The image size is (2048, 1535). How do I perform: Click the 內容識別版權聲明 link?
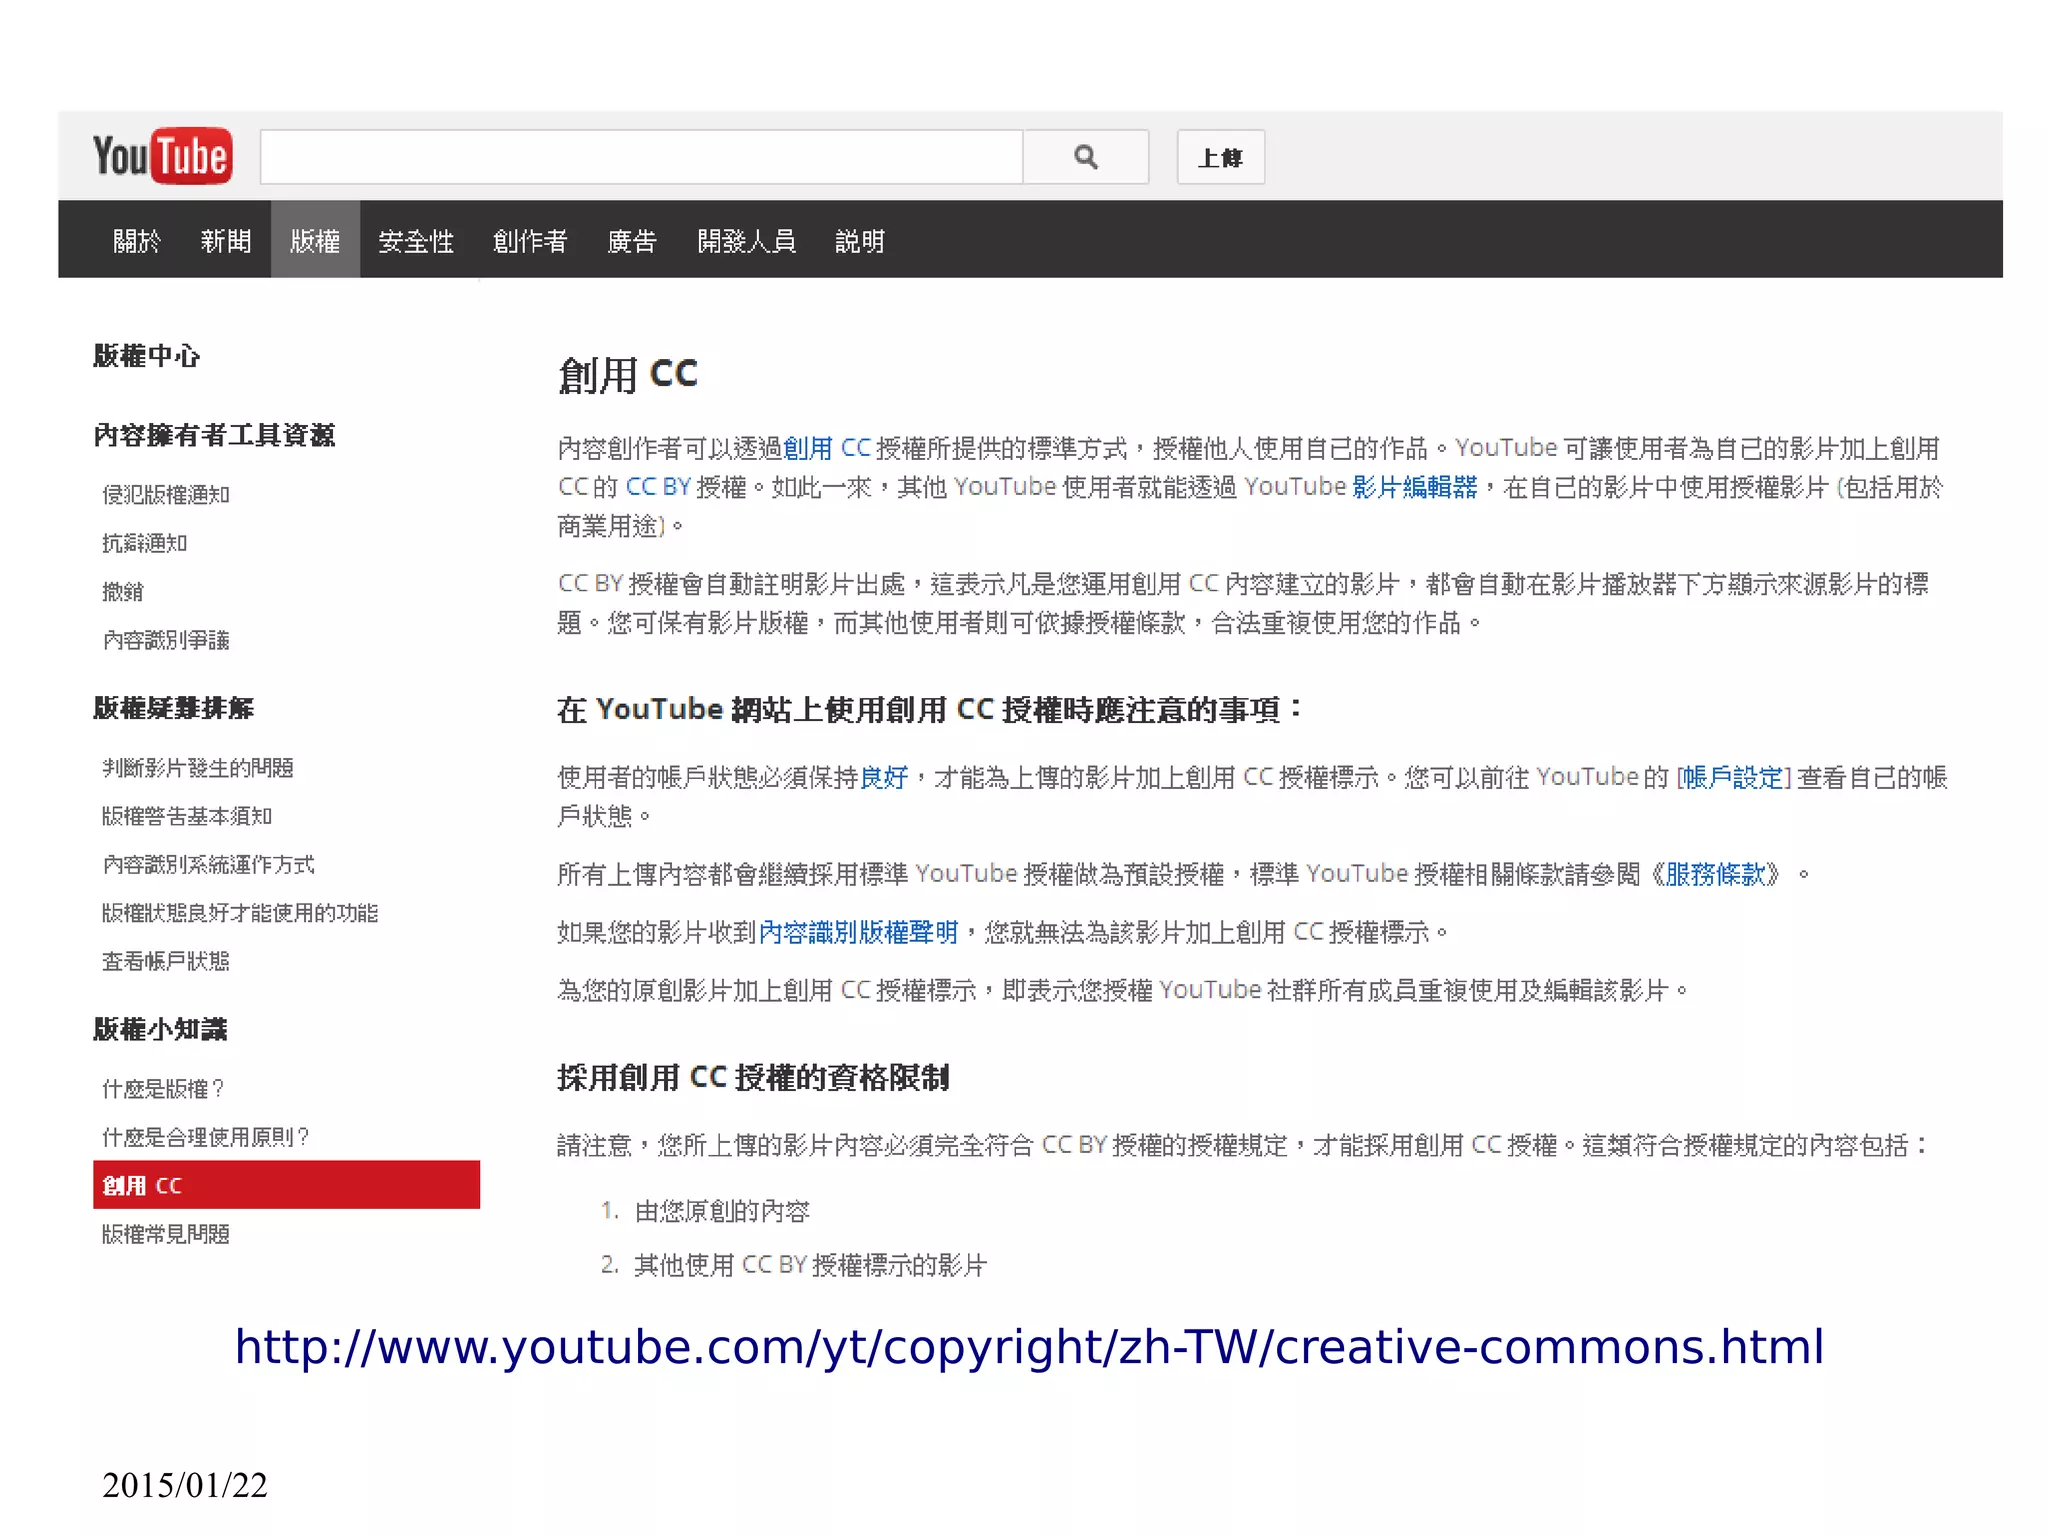[x=858, y=931]
